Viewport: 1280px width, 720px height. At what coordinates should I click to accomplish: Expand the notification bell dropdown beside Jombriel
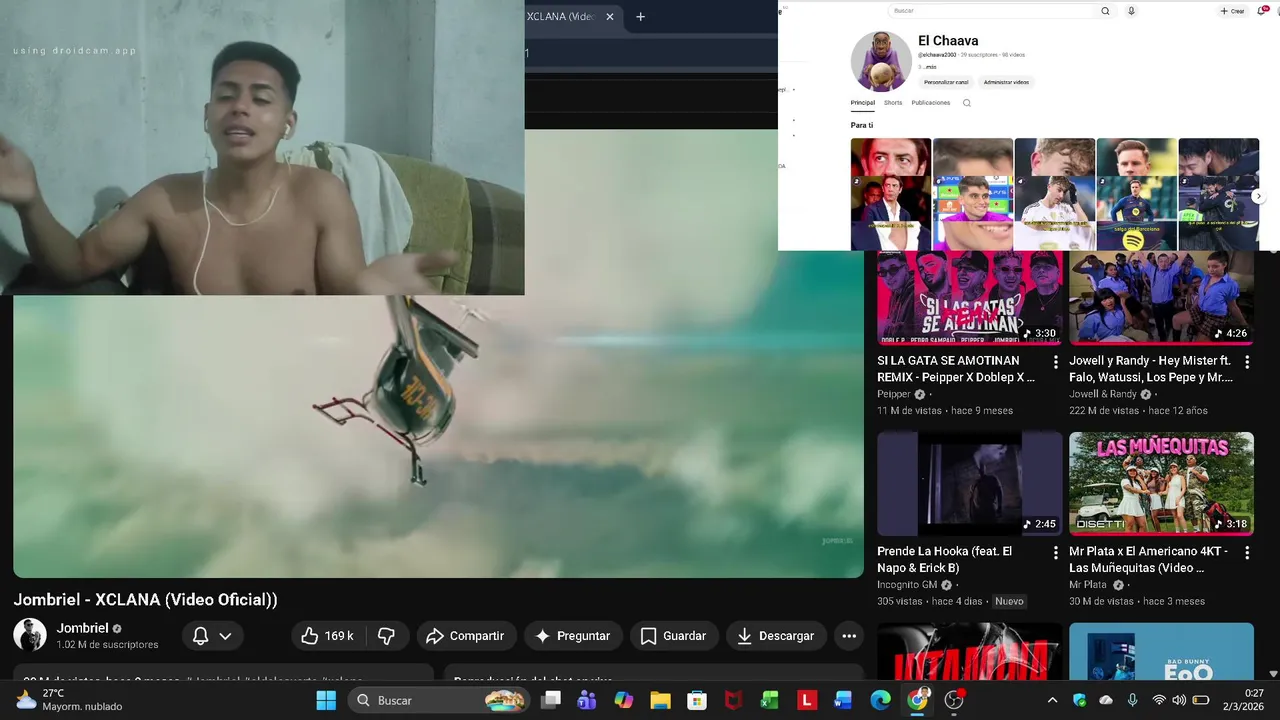225,636
